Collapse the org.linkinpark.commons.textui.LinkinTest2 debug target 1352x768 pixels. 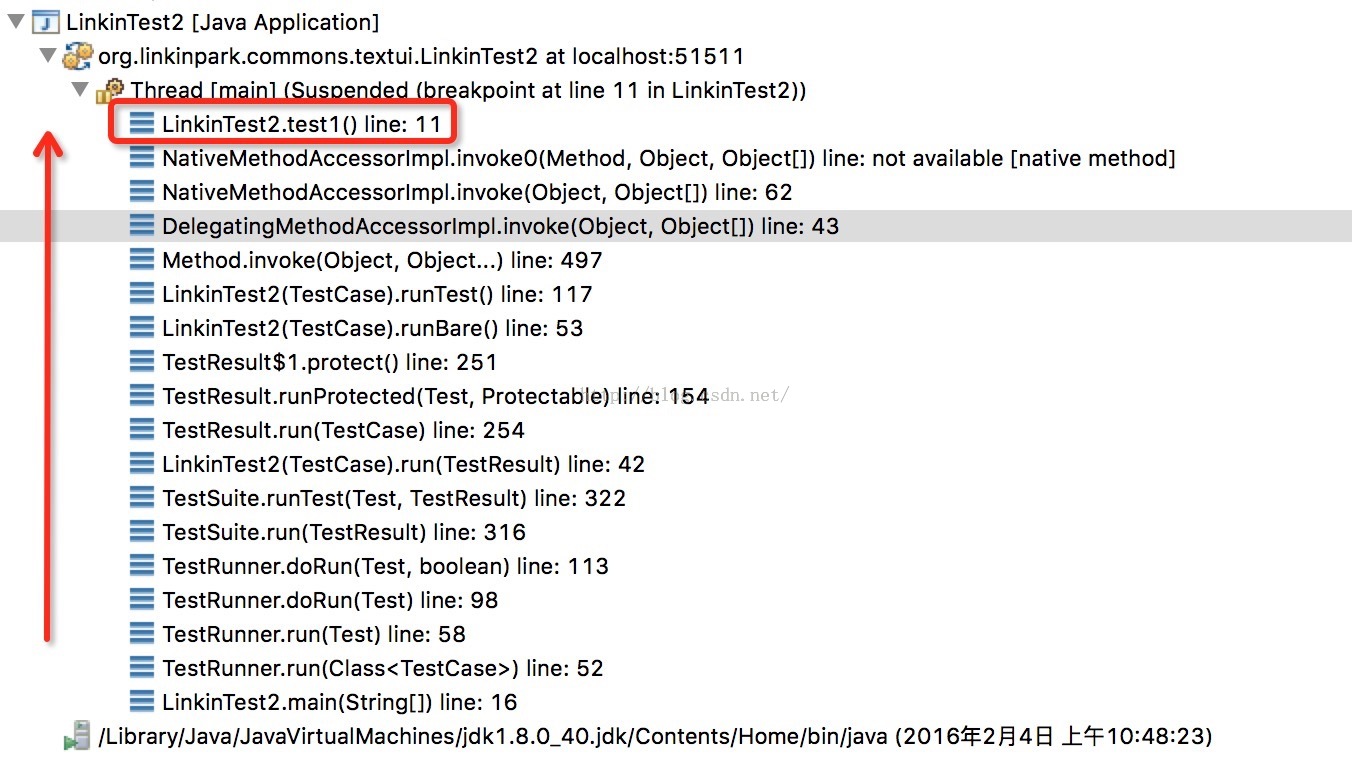47,55
